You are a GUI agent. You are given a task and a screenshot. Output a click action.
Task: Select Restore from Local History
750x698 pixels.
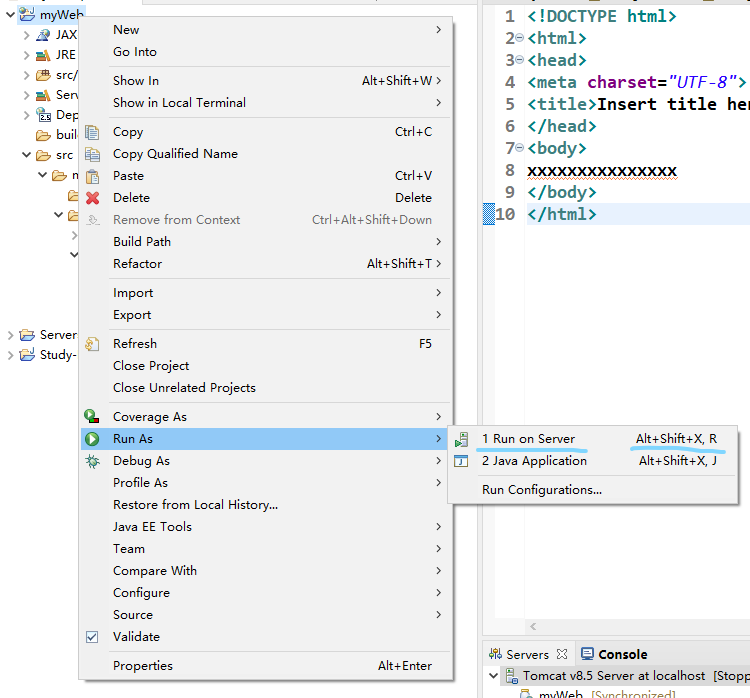[x=266, y=505]
